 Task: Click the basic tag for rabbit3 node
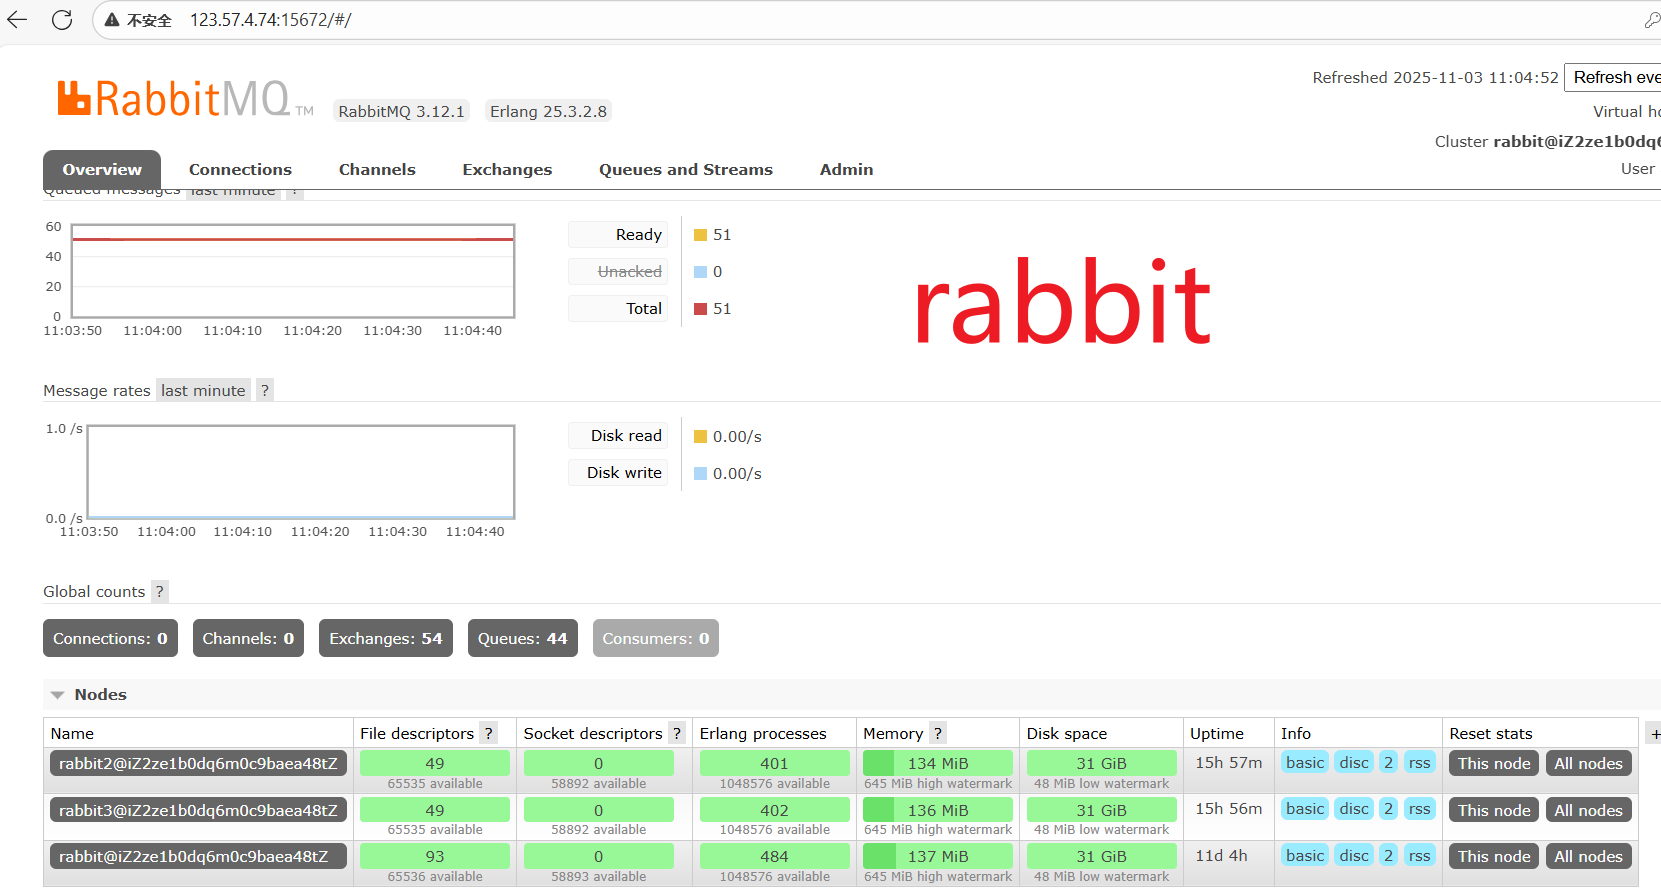[x=1305, y=808]
